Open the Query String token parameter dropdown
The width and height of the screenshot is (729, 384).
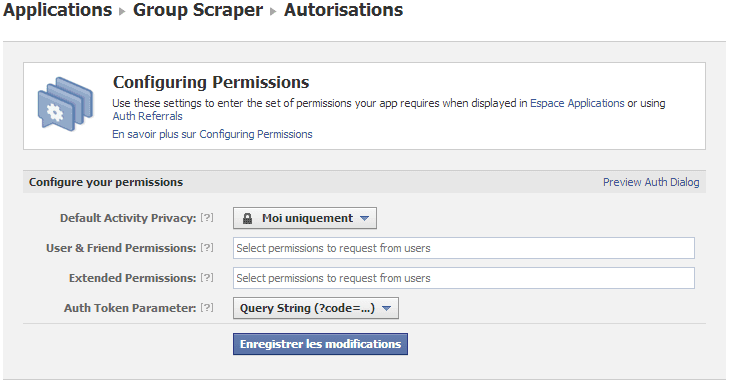pos(316,308)
